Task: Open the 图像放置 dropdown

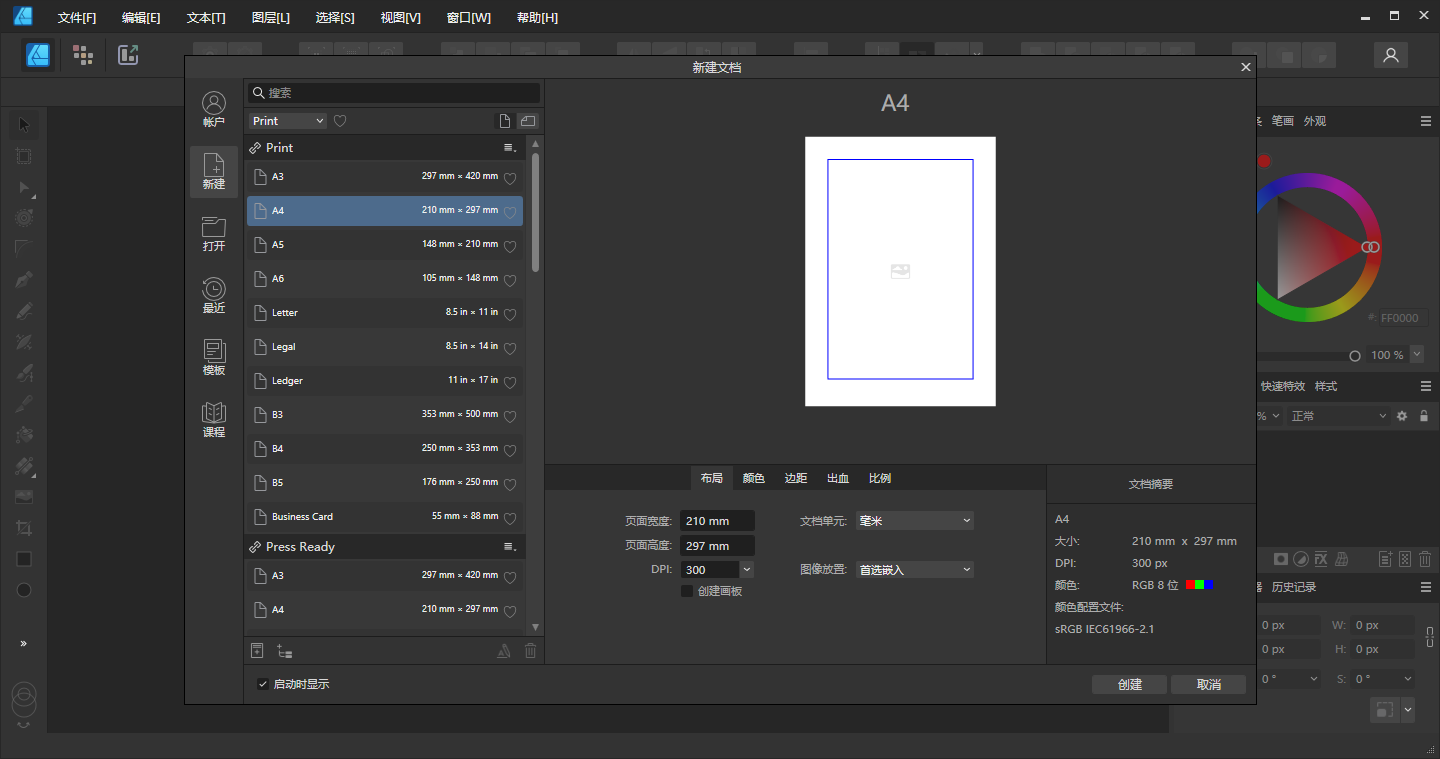Action: (914, 570)
